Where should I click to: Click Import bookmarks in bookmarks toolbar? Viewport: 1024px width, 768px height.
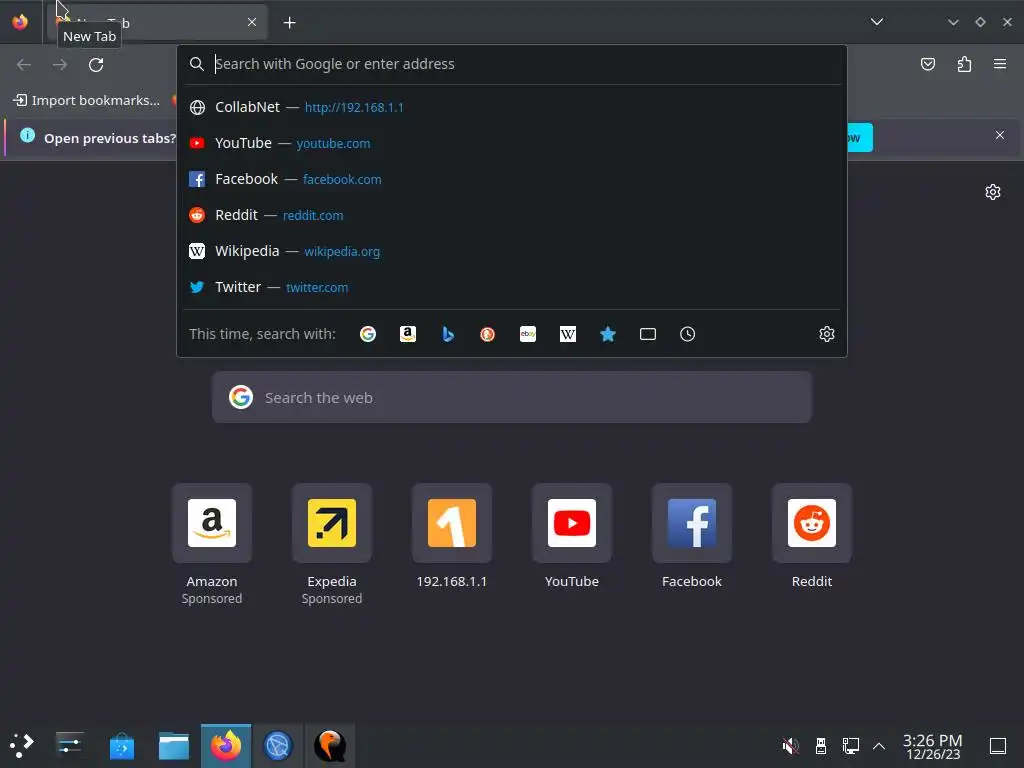(x=86, y=101)
